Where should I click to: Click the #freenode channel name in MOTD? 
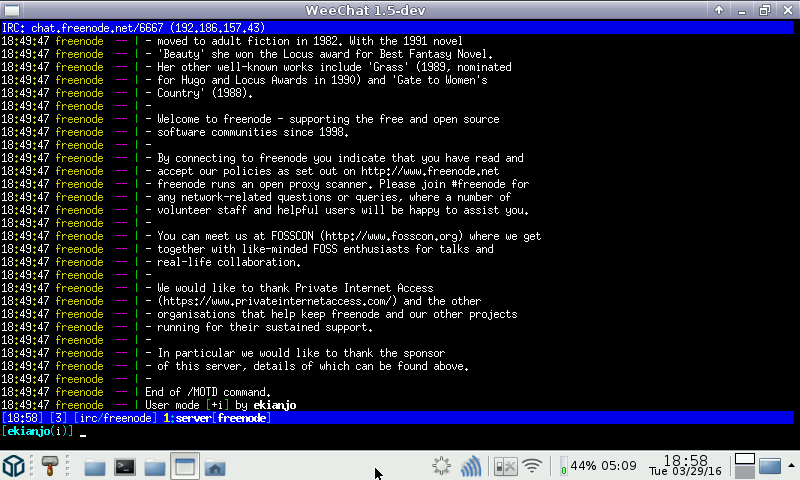pos(479,184)
